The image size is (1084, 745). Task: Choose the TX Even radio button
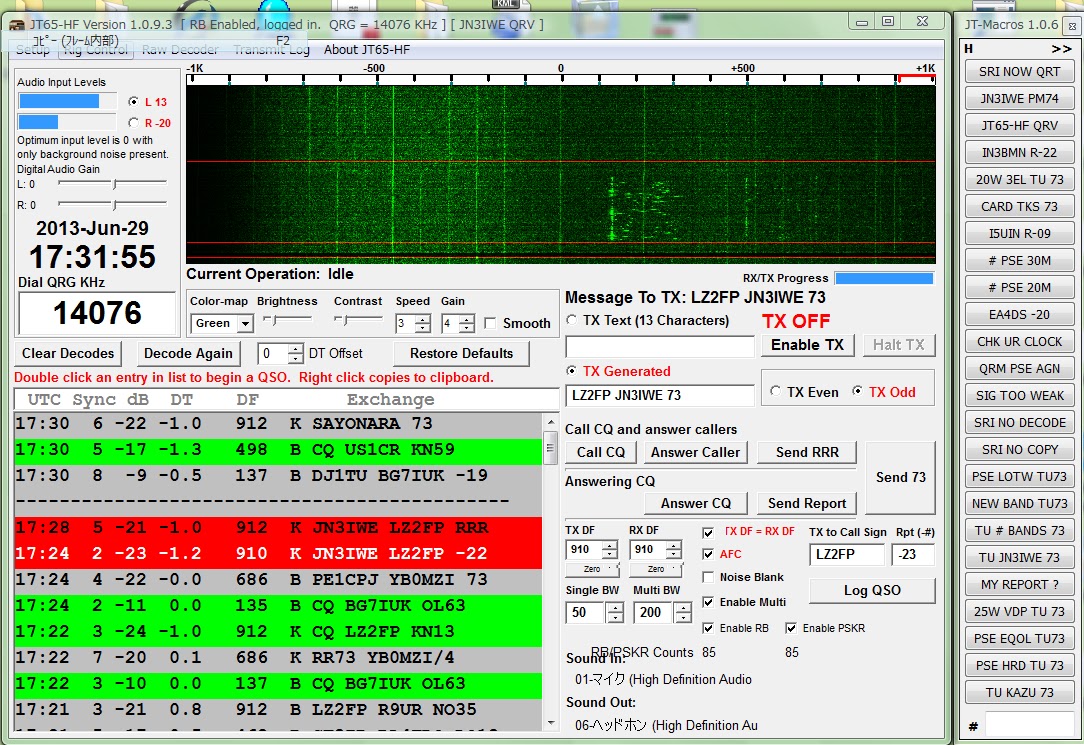(x=776, y=392)
